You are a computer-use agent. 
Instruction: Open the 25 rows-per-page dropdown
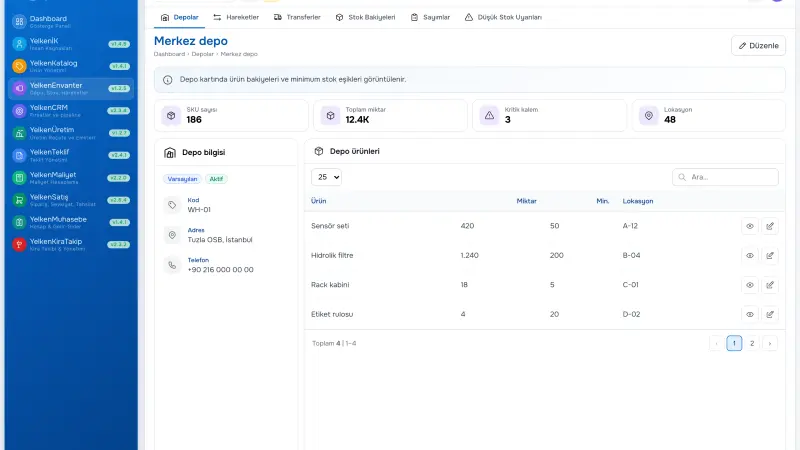click(327, 177)
